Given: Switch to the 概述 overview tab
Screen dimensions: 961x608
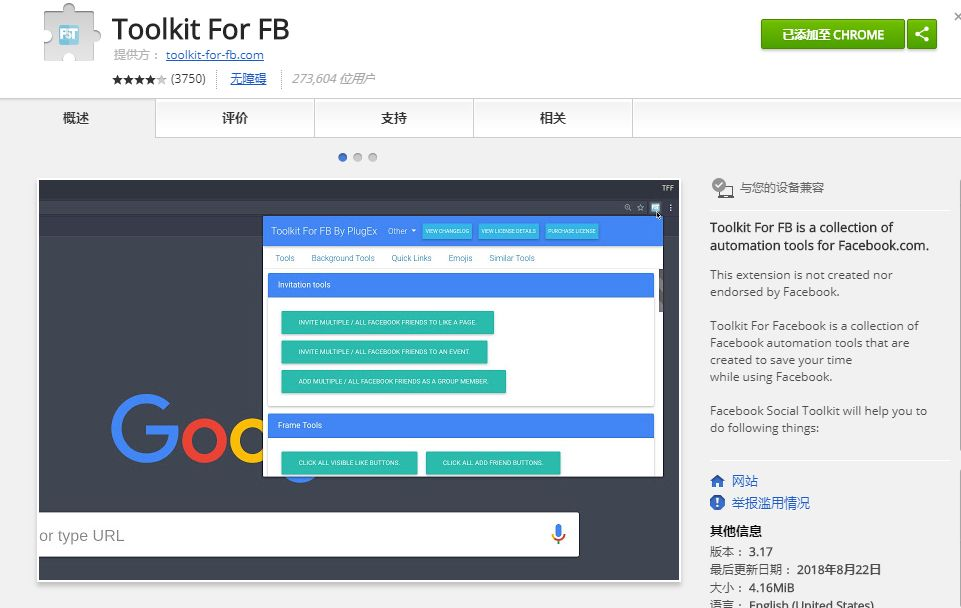Looking at the screenshot, I should click(x=76, y=118).
